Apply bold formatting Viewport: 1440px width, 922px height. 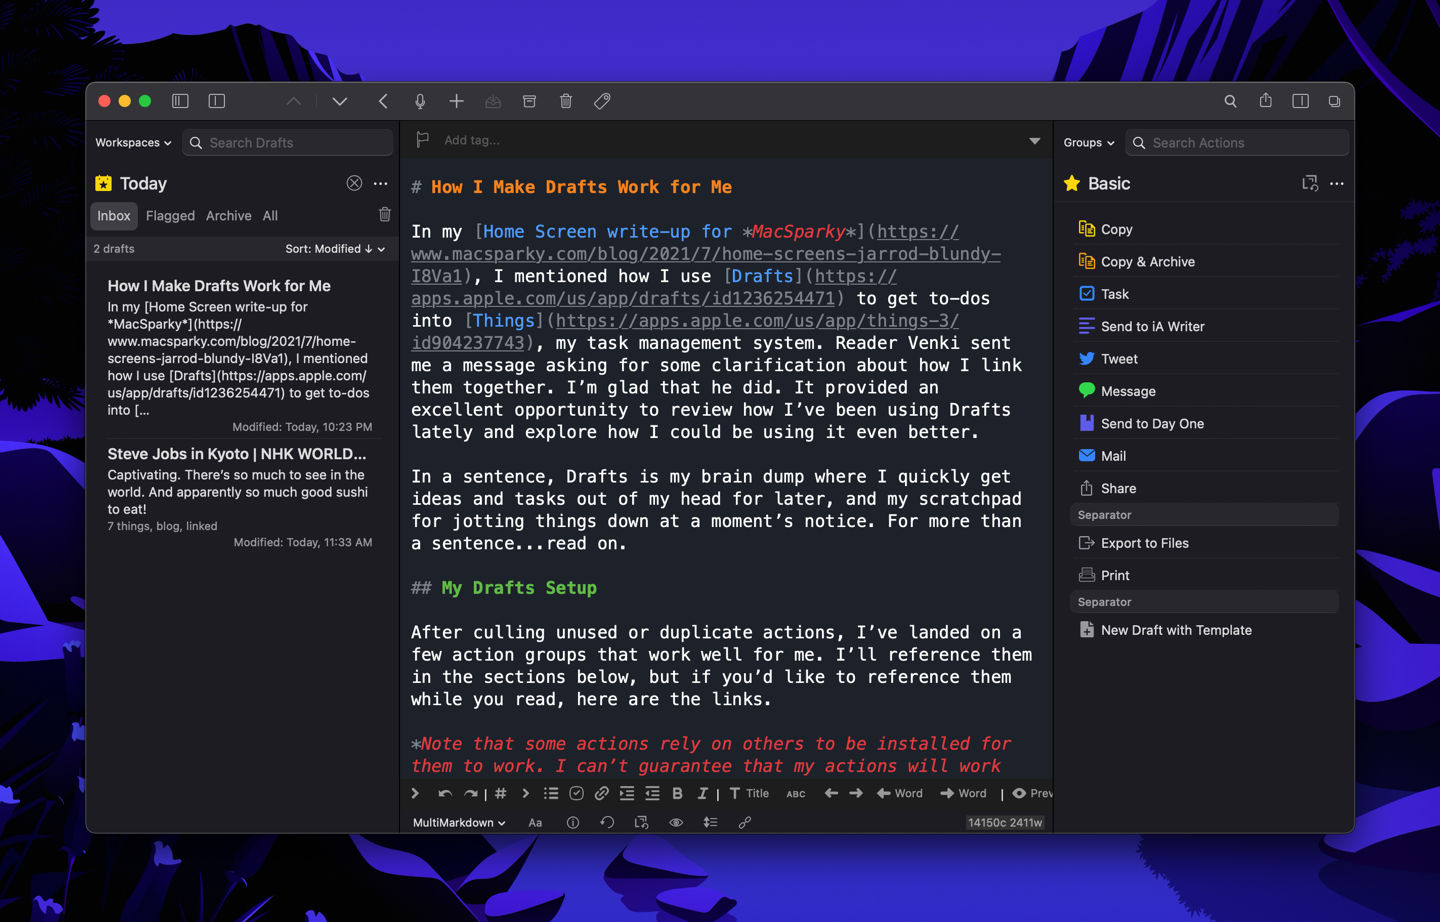click(x=678, y=793)
